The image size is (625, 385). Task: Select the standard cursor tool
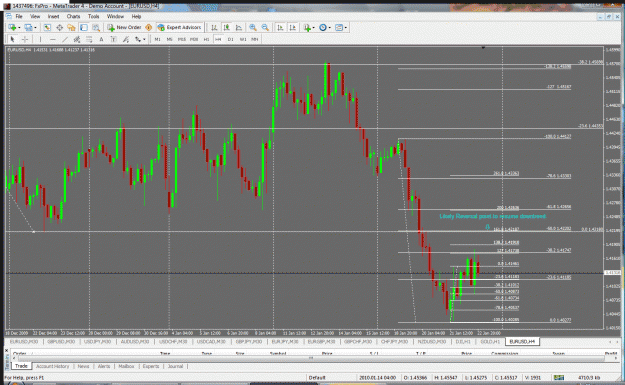(12, 39)
